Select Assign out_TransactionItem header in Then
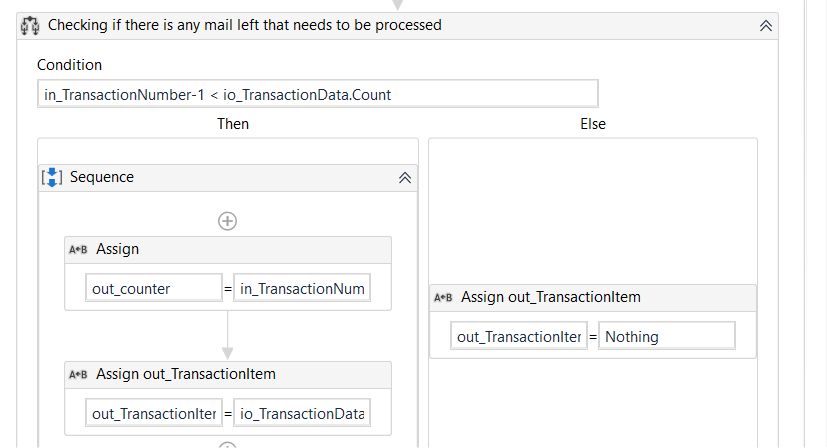 pyautogui.click(x=186, y=374)
